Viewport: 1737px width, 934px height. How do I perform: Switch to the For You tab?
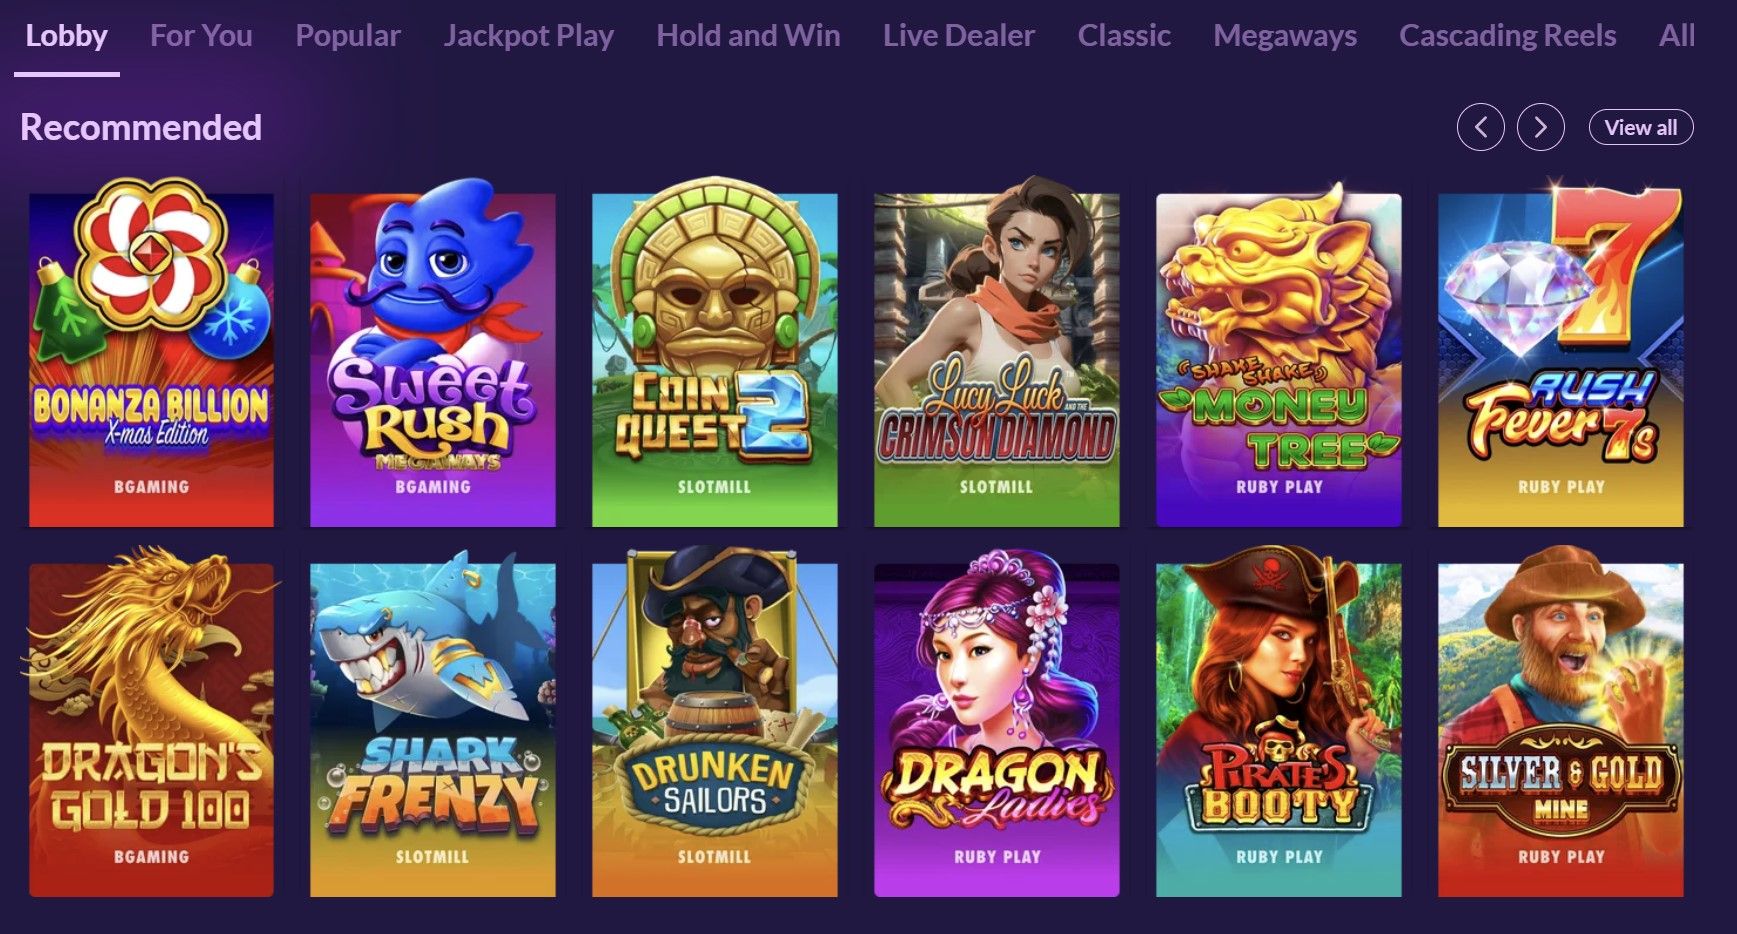click(201, 36)
